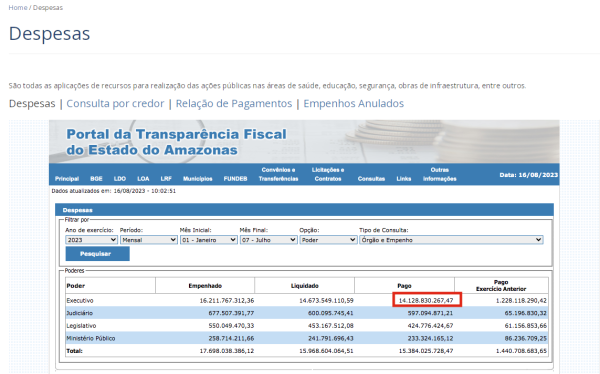Click the Despesas section link
Viewport: 600px width, 374px height.
32,104
